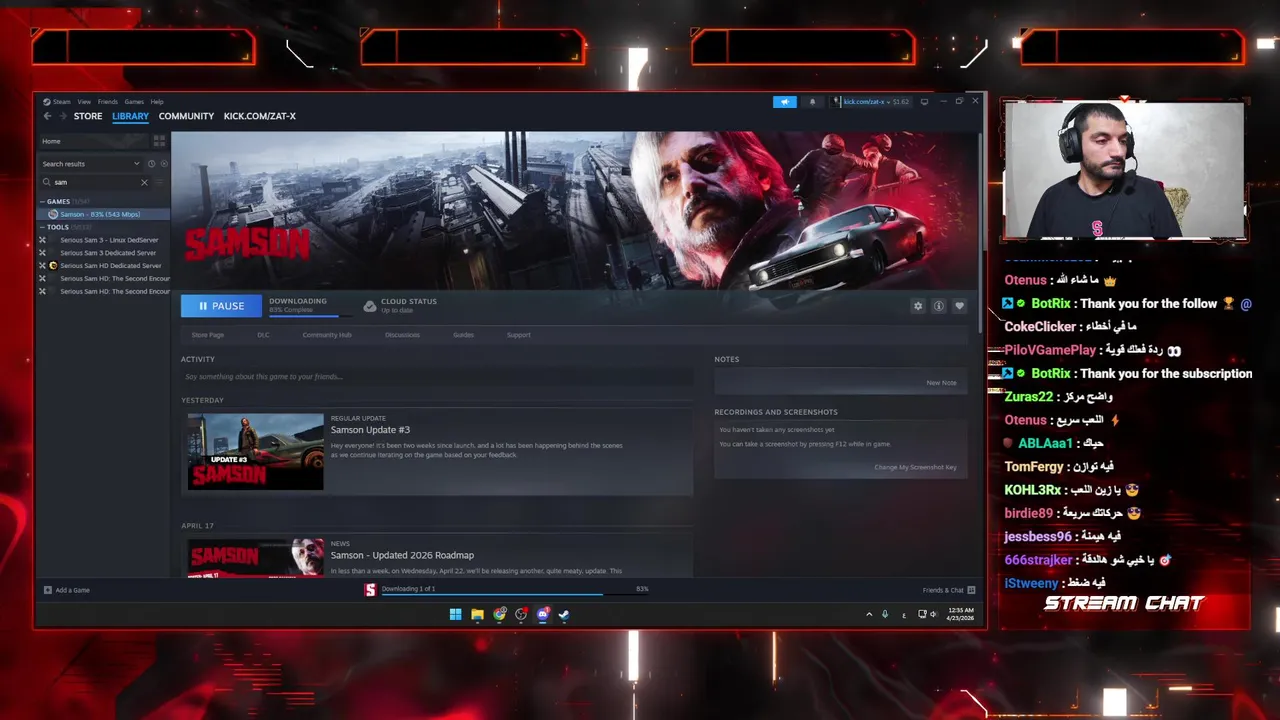This screenshot has height=720, width=1280.
Task: Click the Cloud Status cloud icon
Action: pyautogui.click(x=370, y=306)
